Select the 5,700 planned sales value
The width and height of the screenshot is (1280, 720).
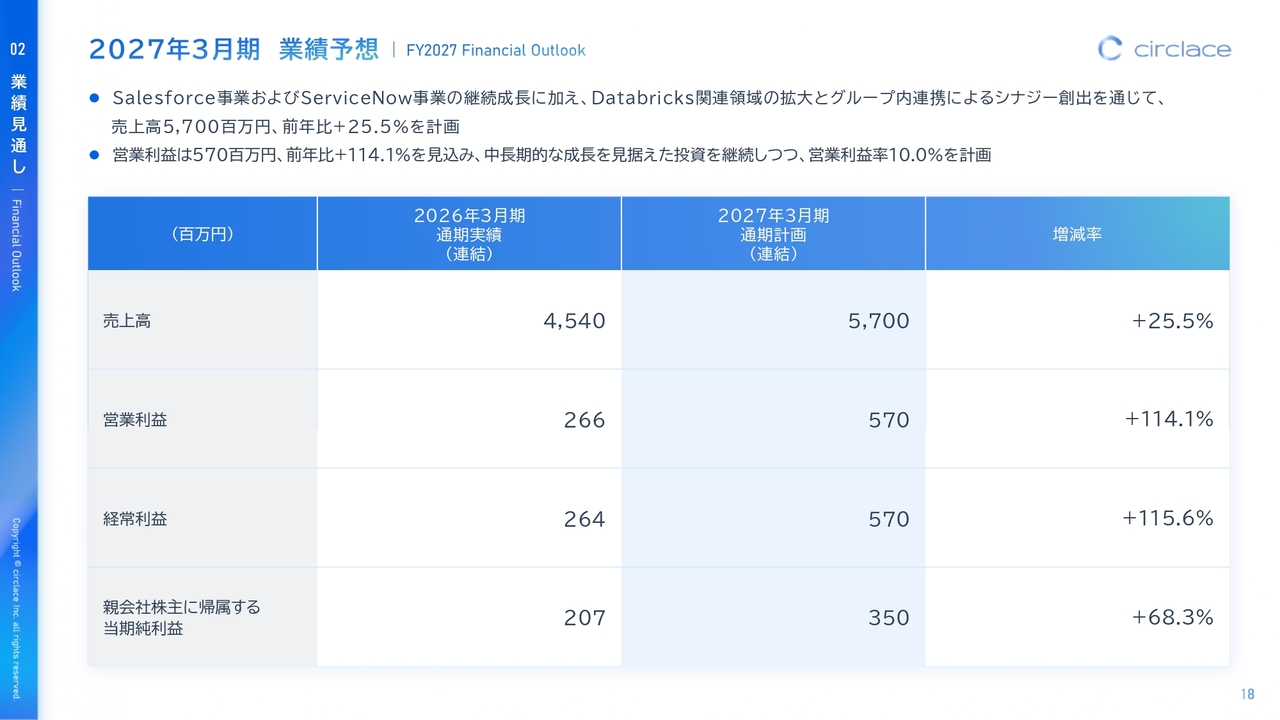click(x=877, y=321)
